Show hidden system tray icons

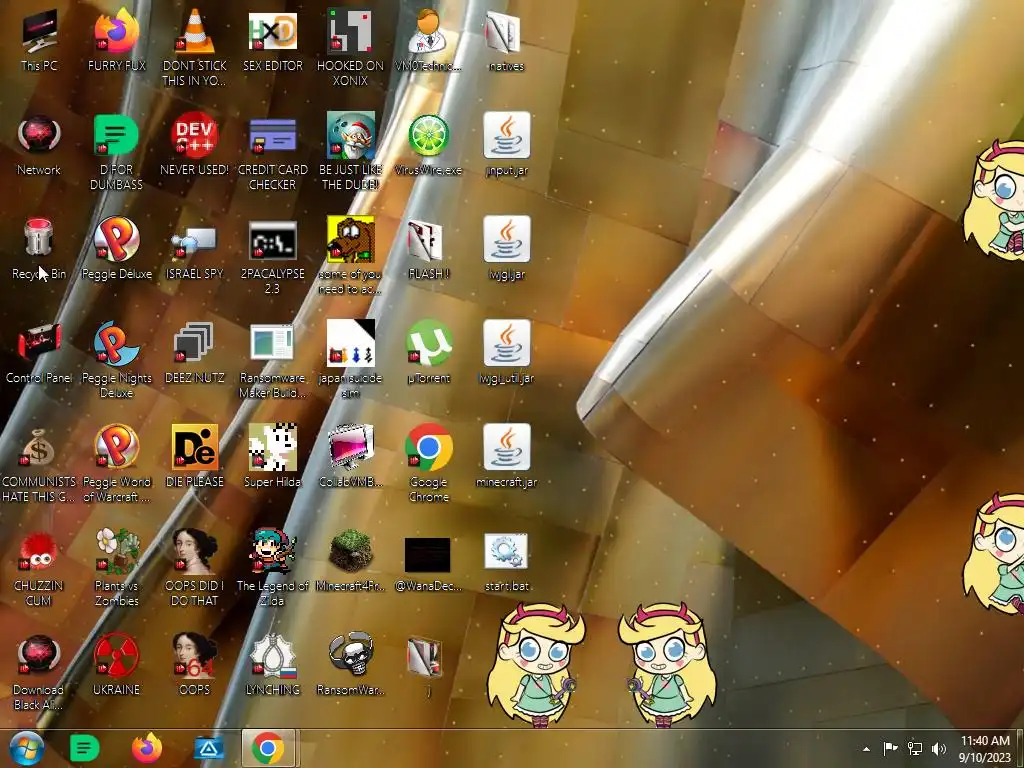[867, 749]
